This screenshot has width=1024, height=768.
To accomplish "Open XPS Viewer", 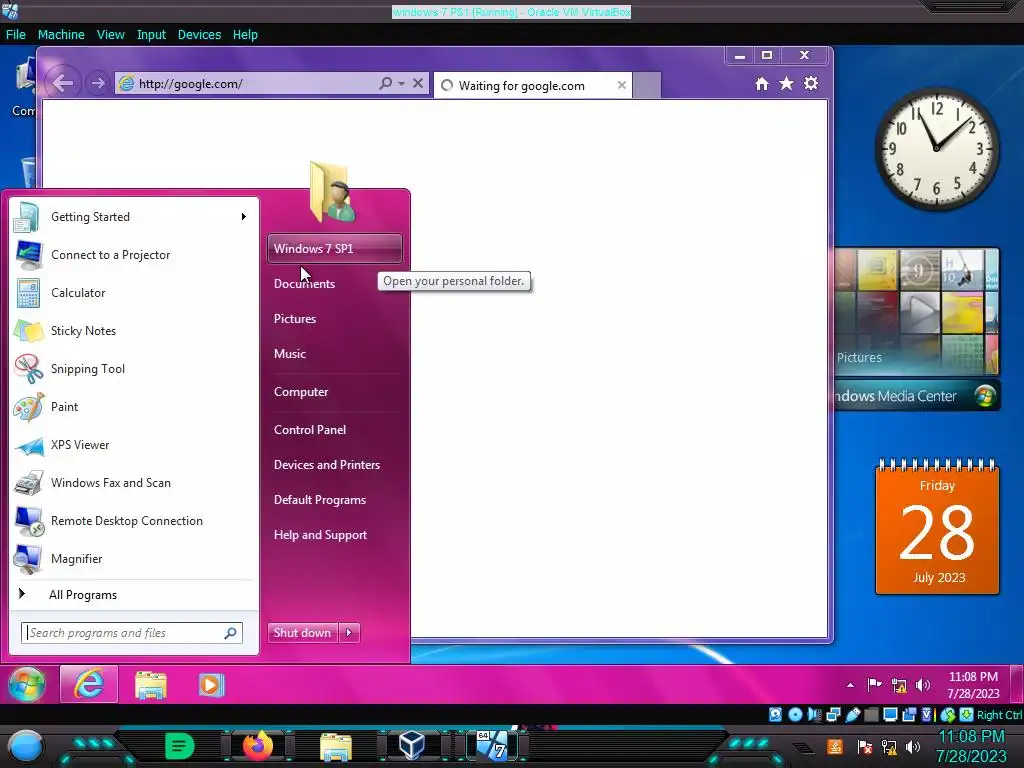I will pos(134,445).
